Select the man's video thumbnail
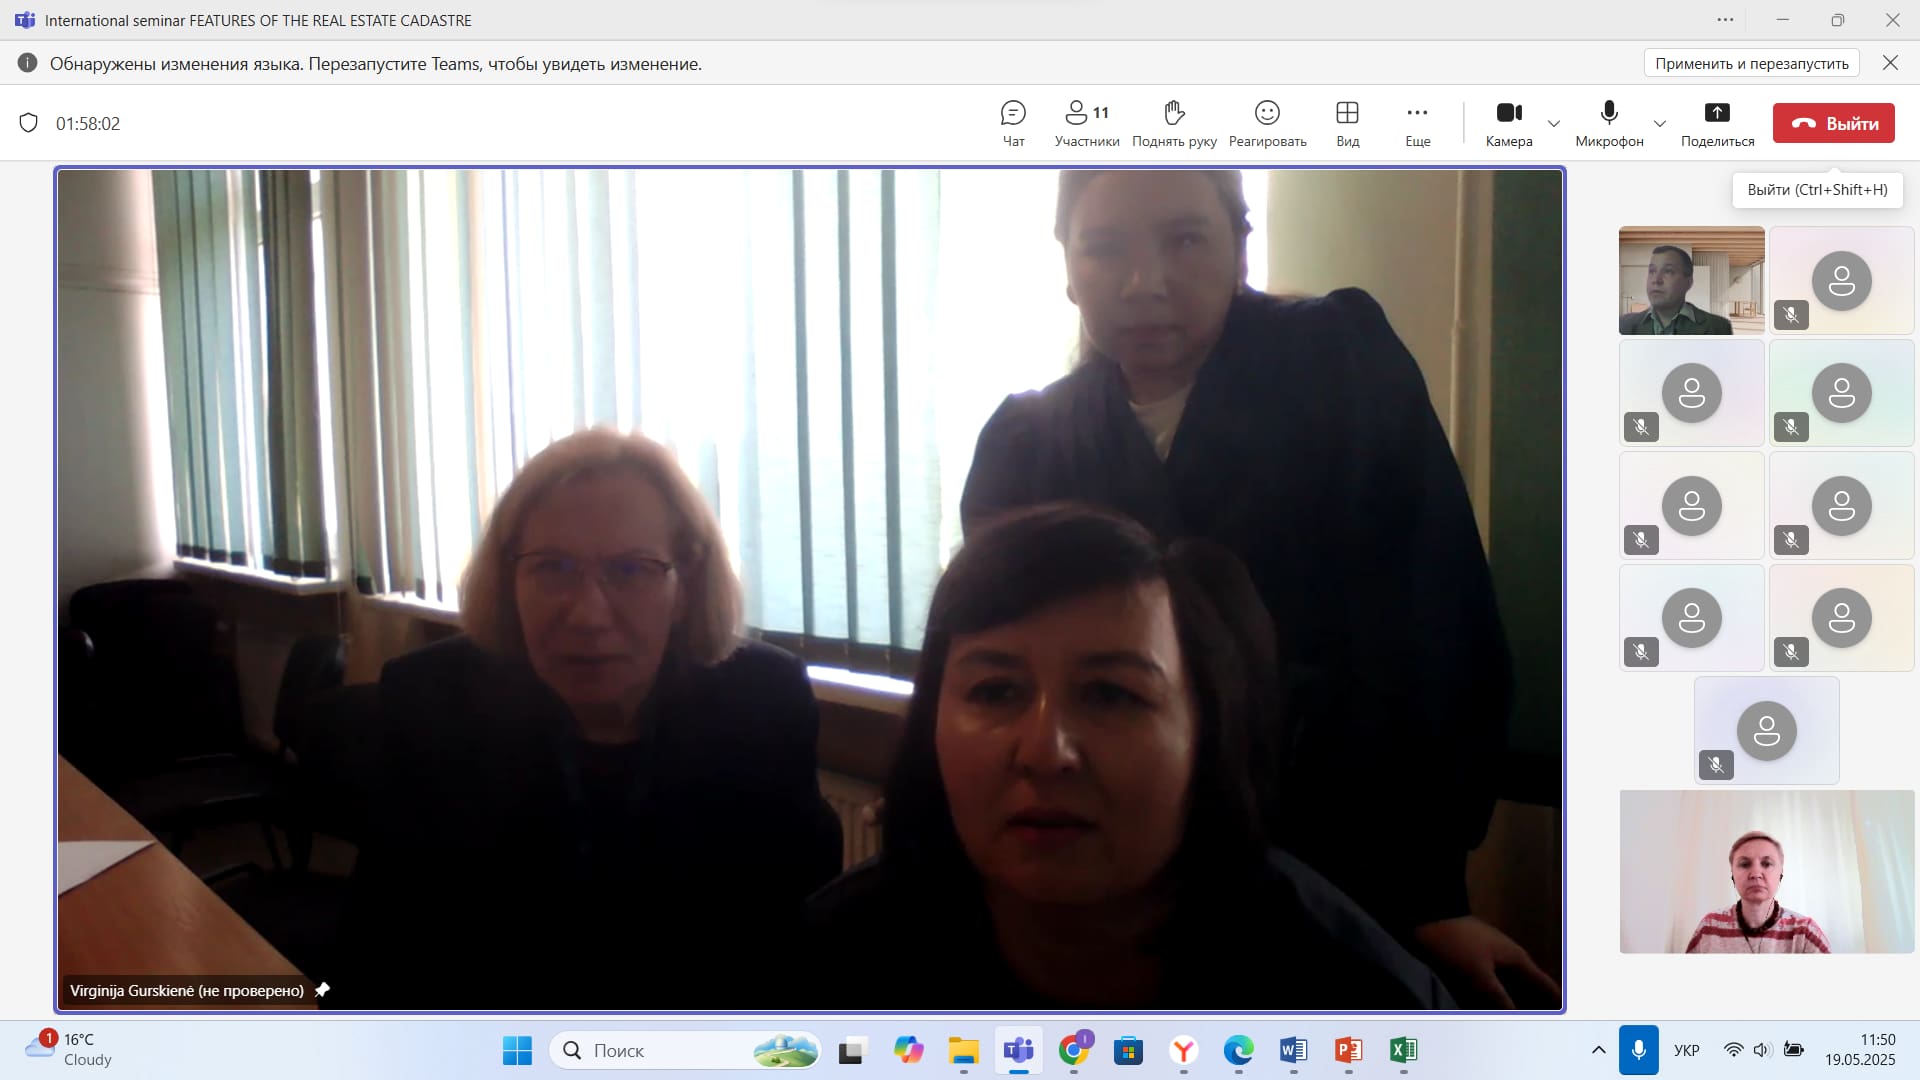1920x1080 pixels. tap(1691, 280)
